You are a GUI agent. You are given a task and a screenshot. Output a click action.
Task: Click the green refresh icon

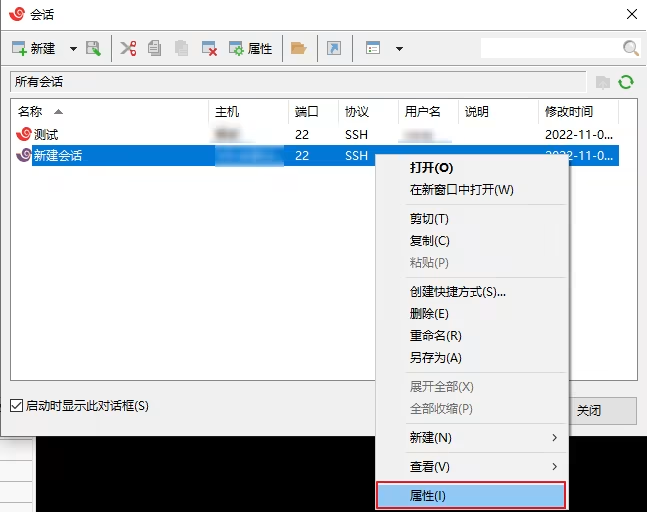point(626,82)
